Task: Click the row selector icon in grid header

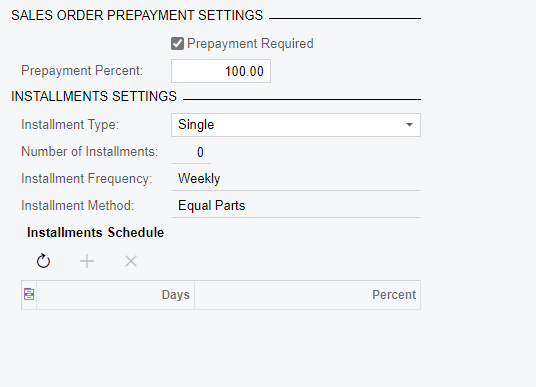Action: (29, 295)
